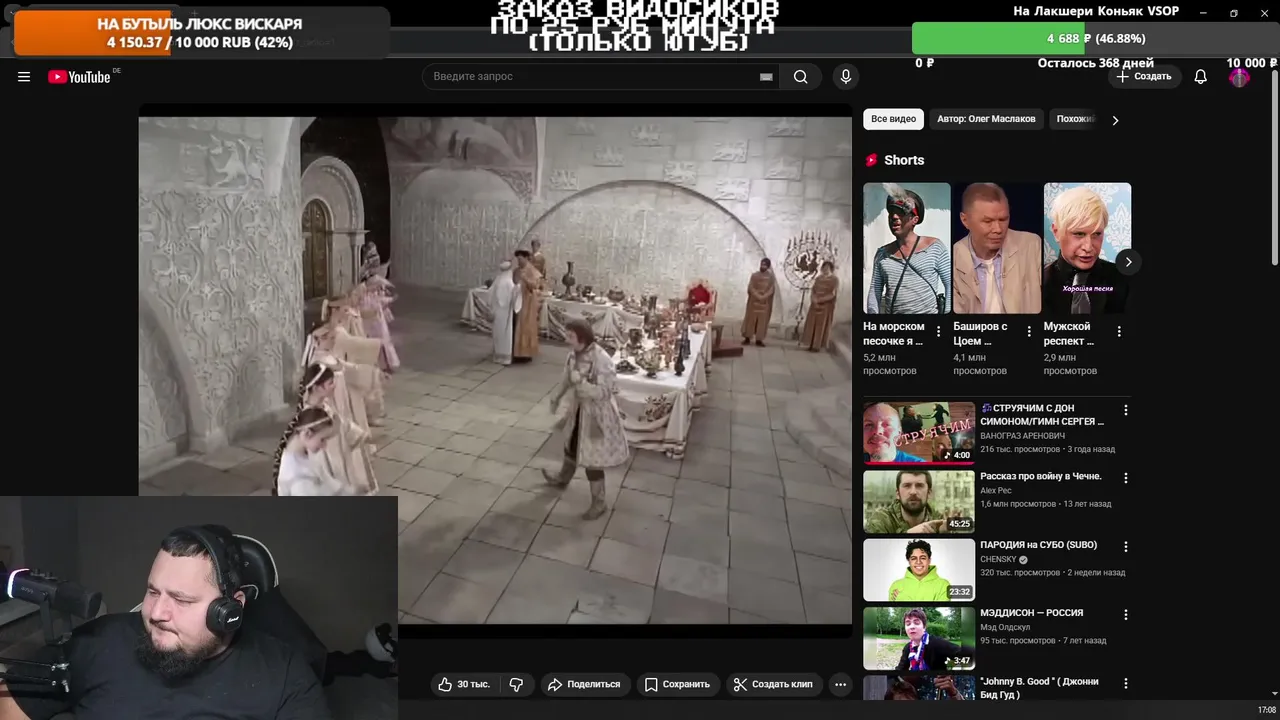This screenshot has width=1280, height=720.
Task: Open options for На морском песочке short
Action: (938, 332)
